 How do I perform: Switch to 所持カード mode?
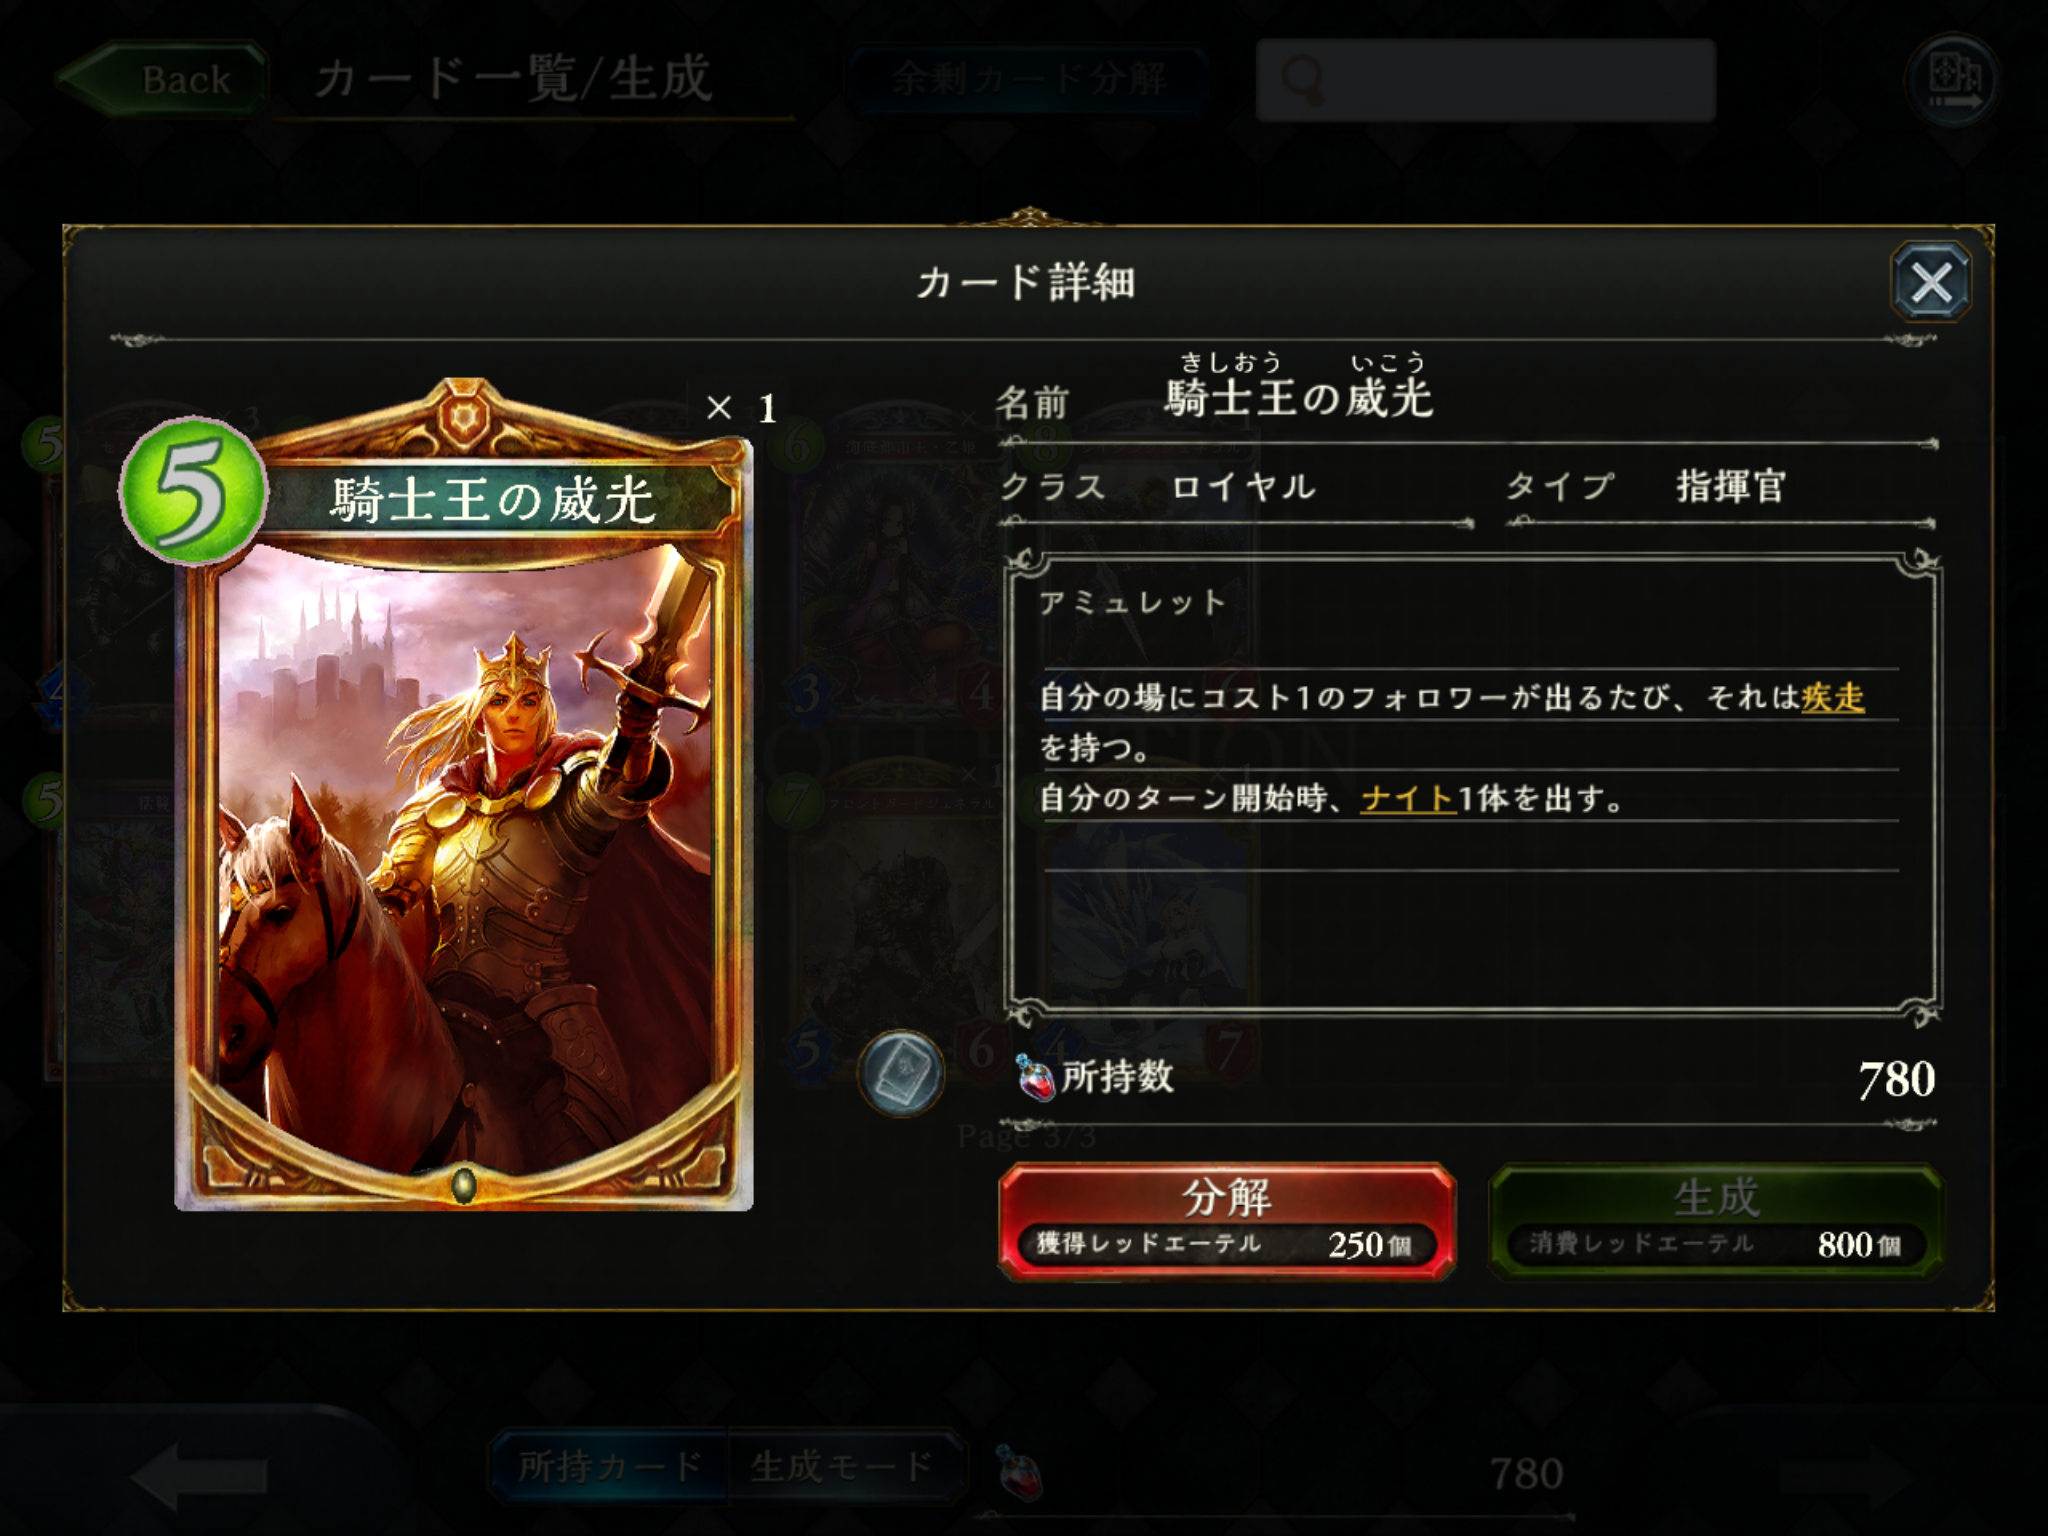click(609, 1467)
